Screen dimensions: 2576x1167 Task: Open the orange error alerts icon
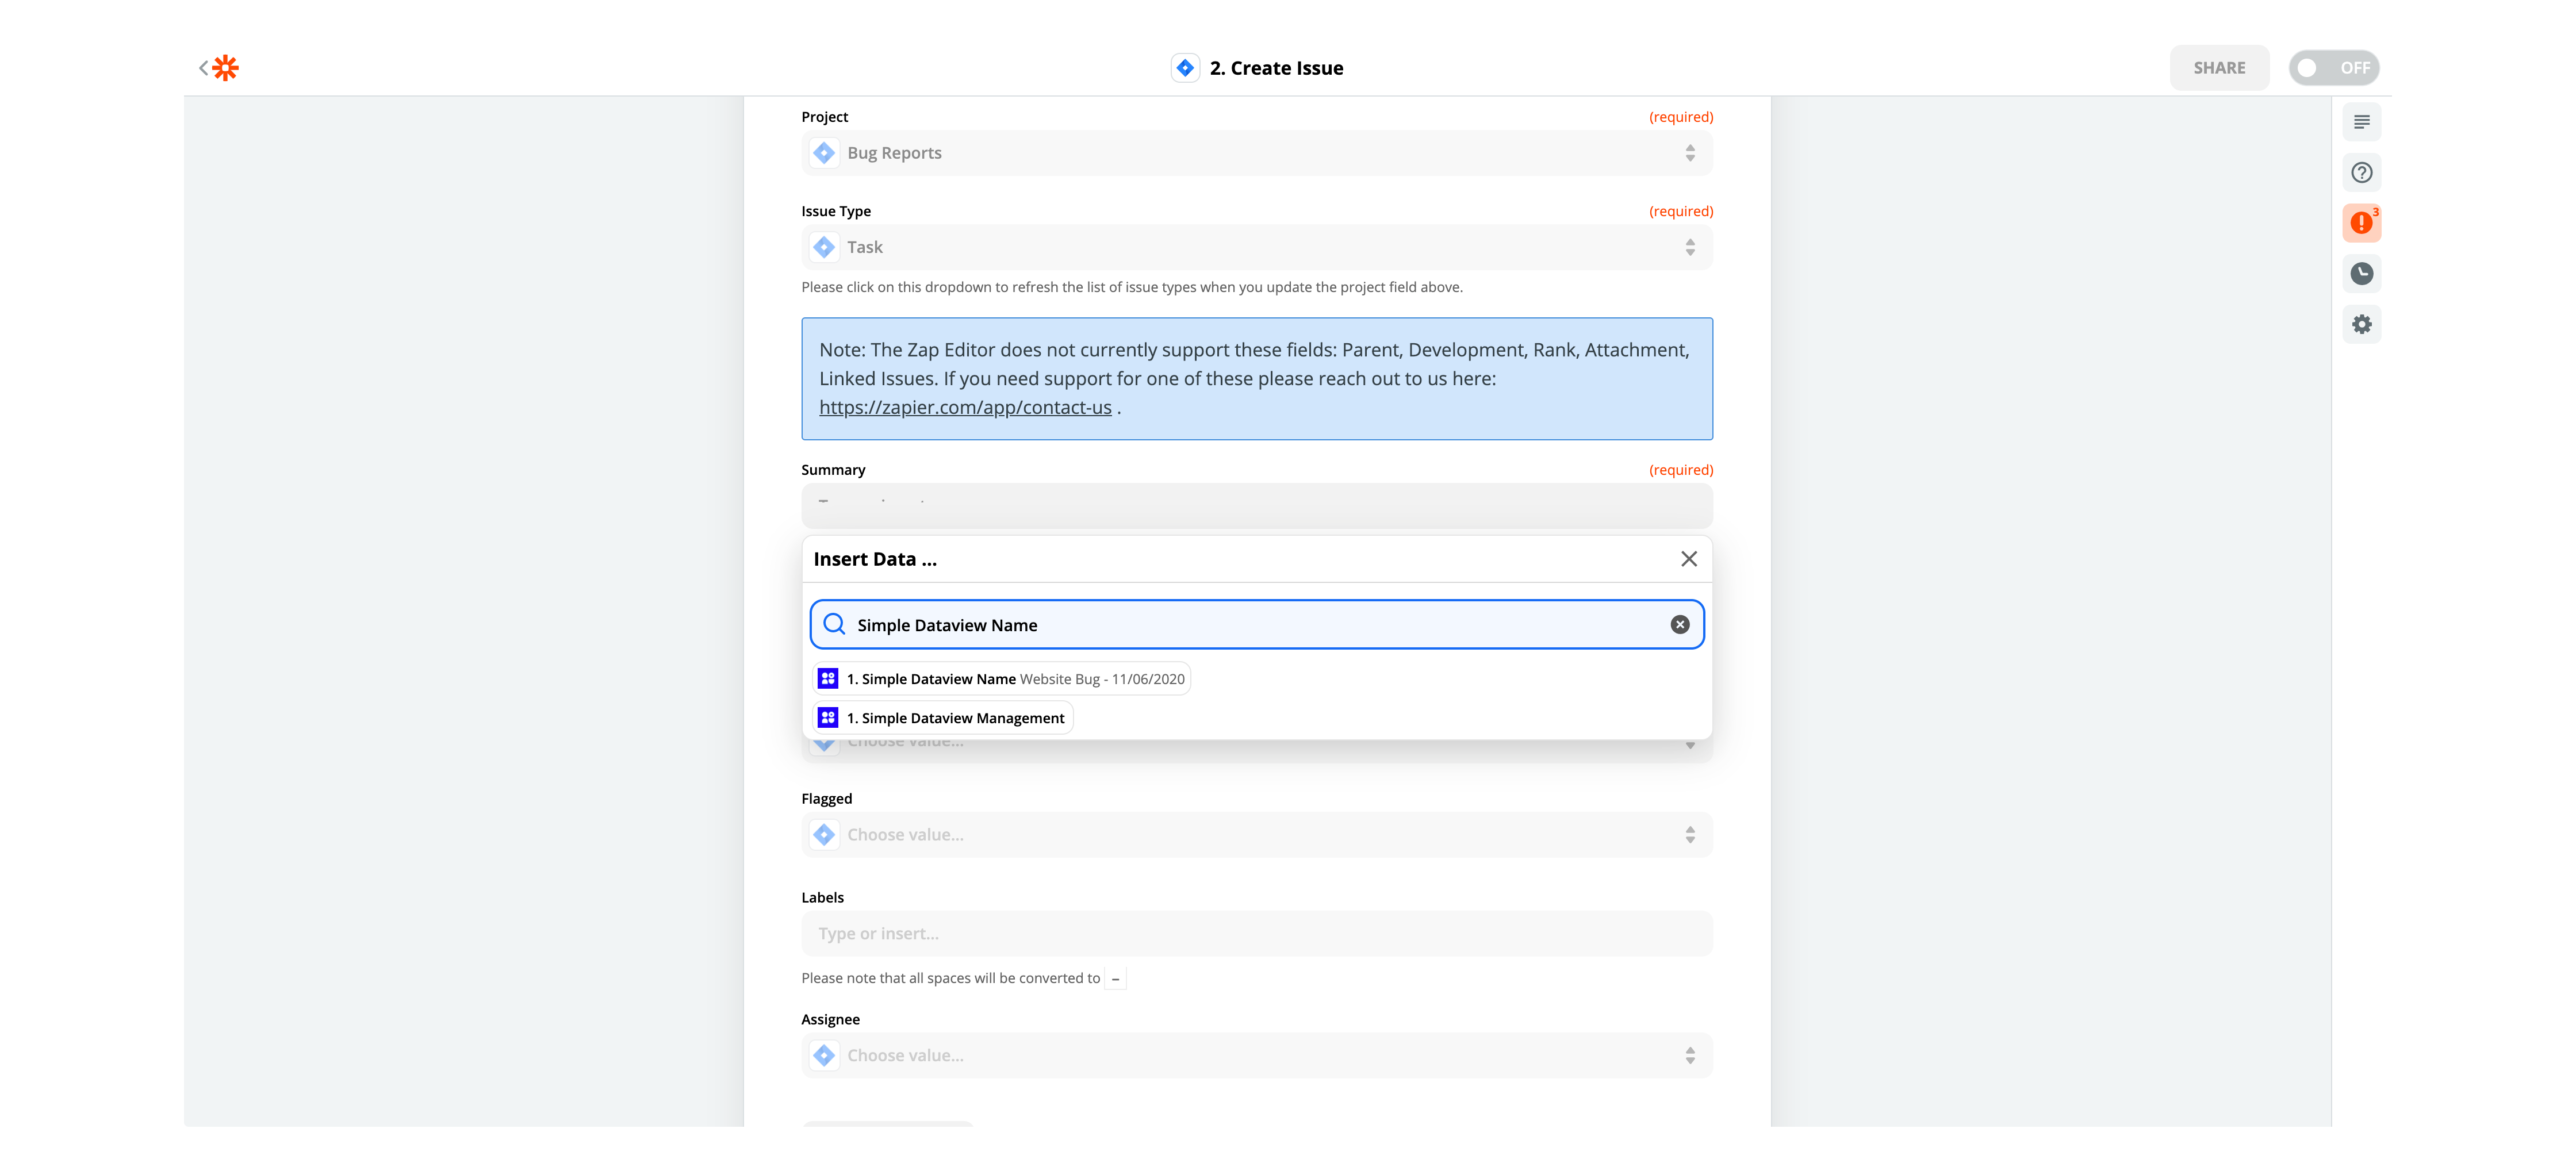[x=2361, y=223]
